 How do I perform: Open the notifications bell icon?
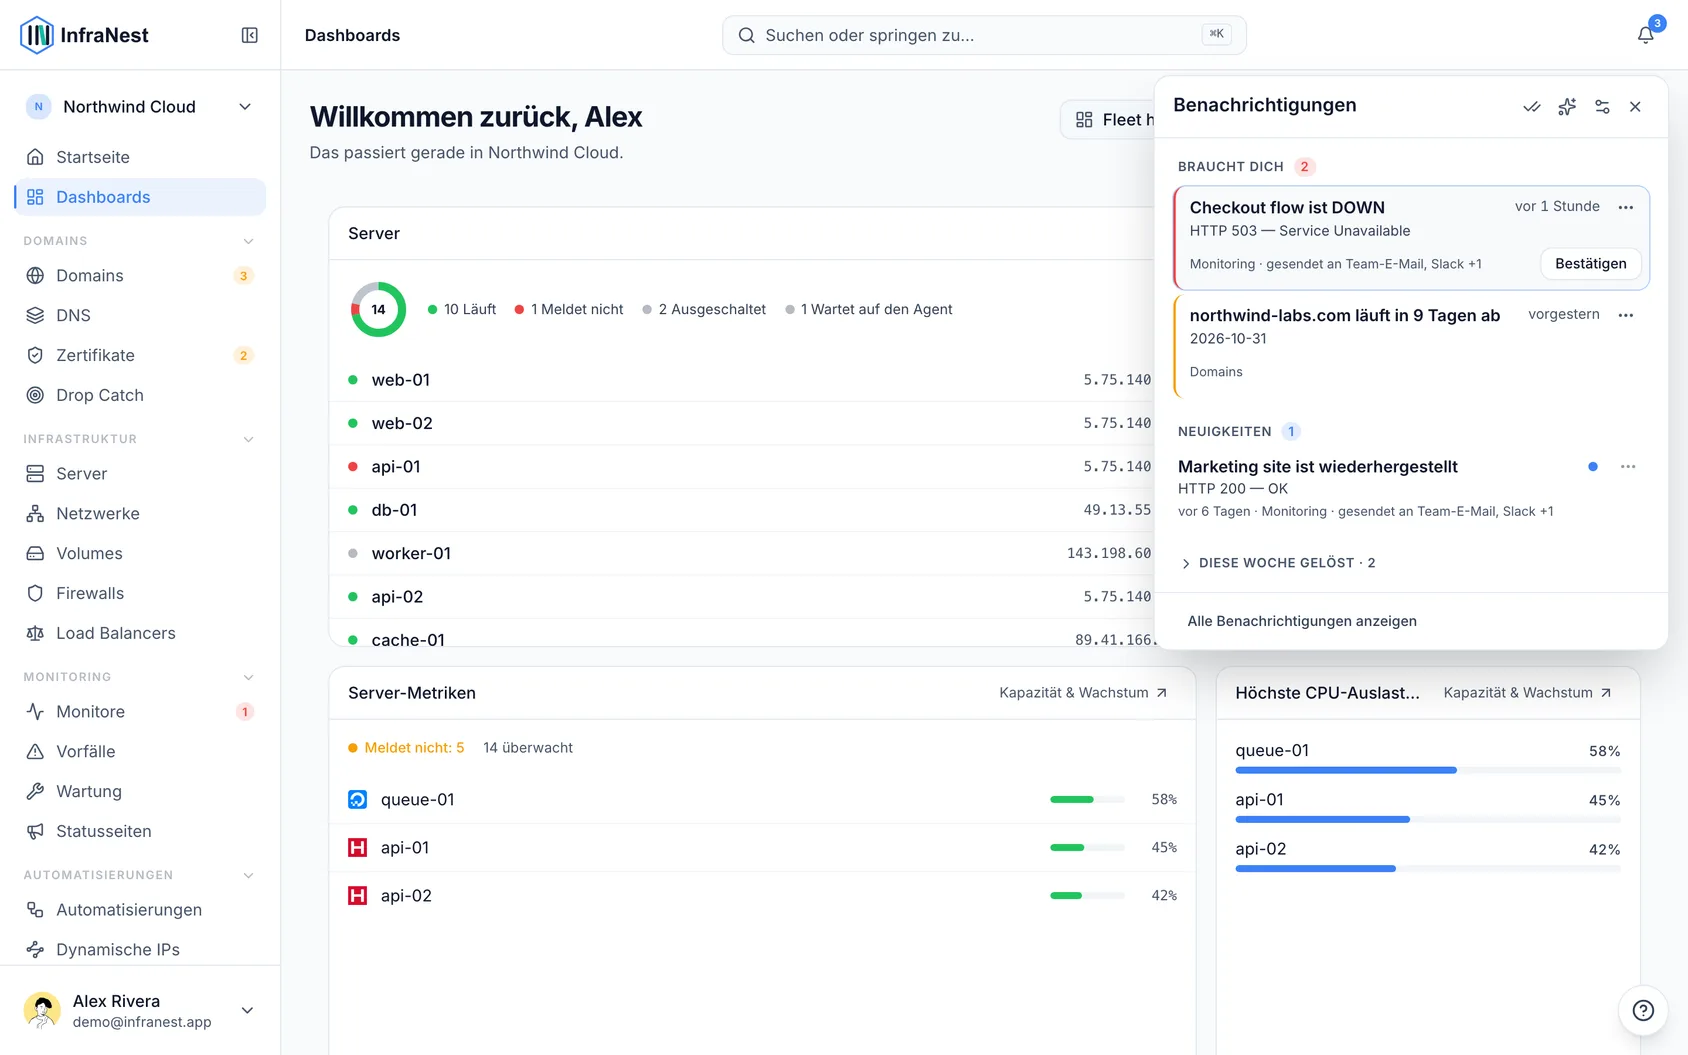[x=1645, y=35]
